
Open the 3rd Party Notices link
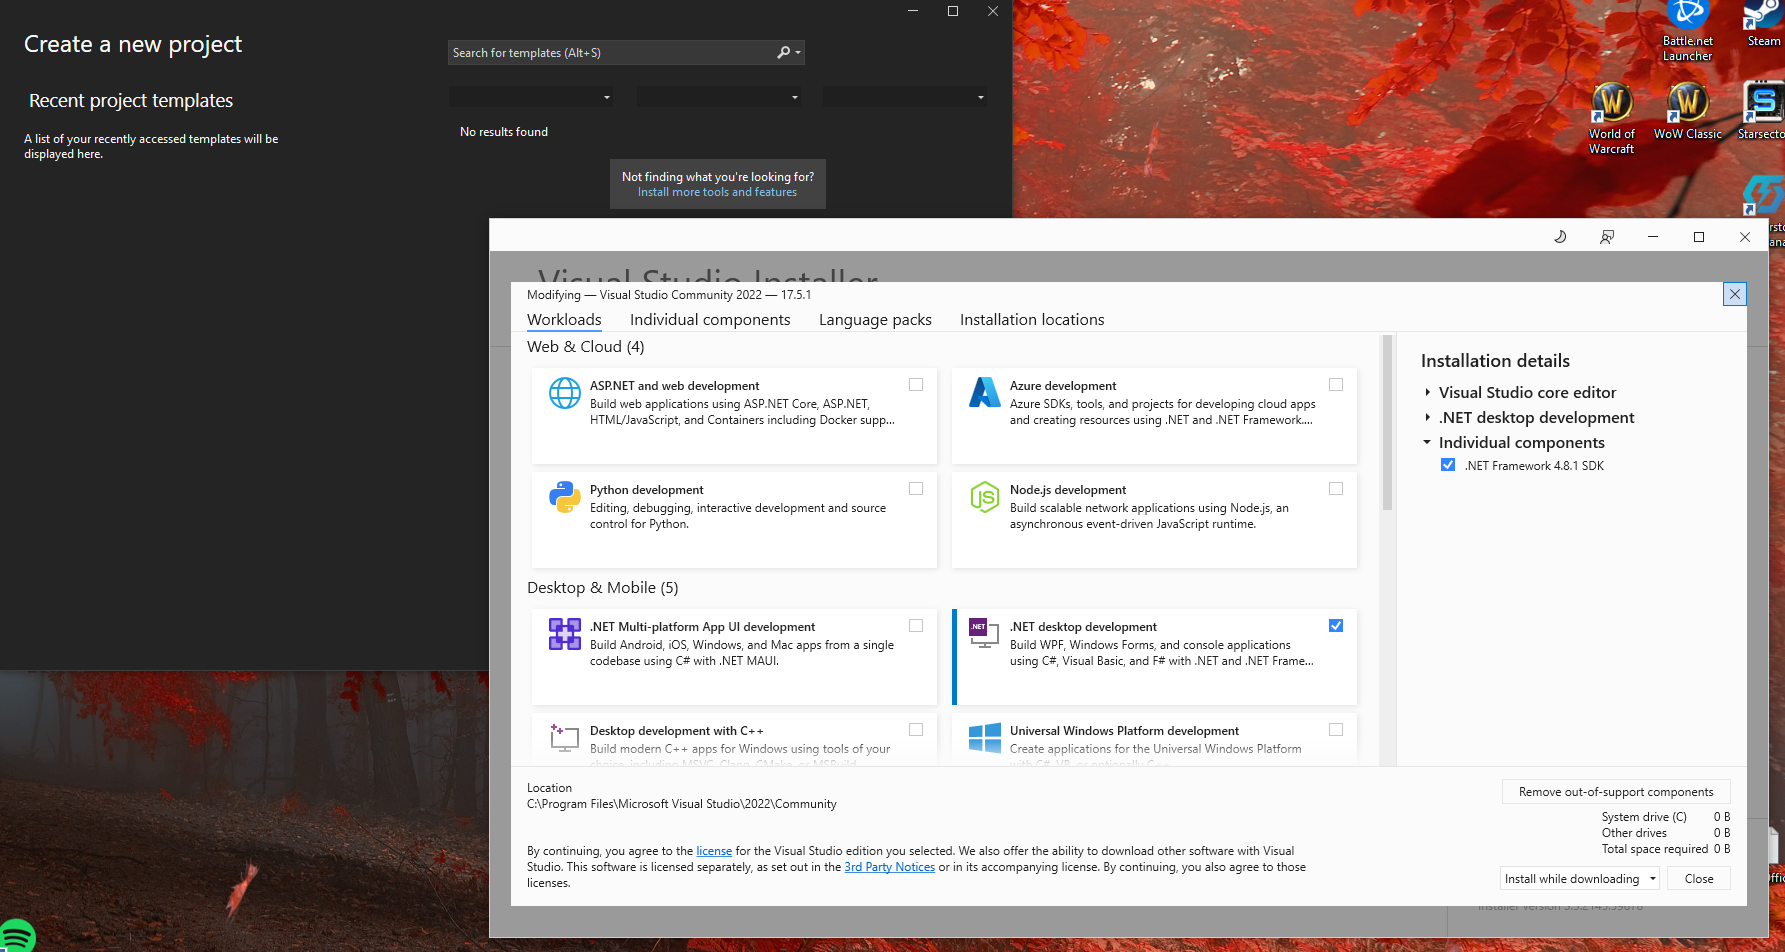(x=890, y=867)
